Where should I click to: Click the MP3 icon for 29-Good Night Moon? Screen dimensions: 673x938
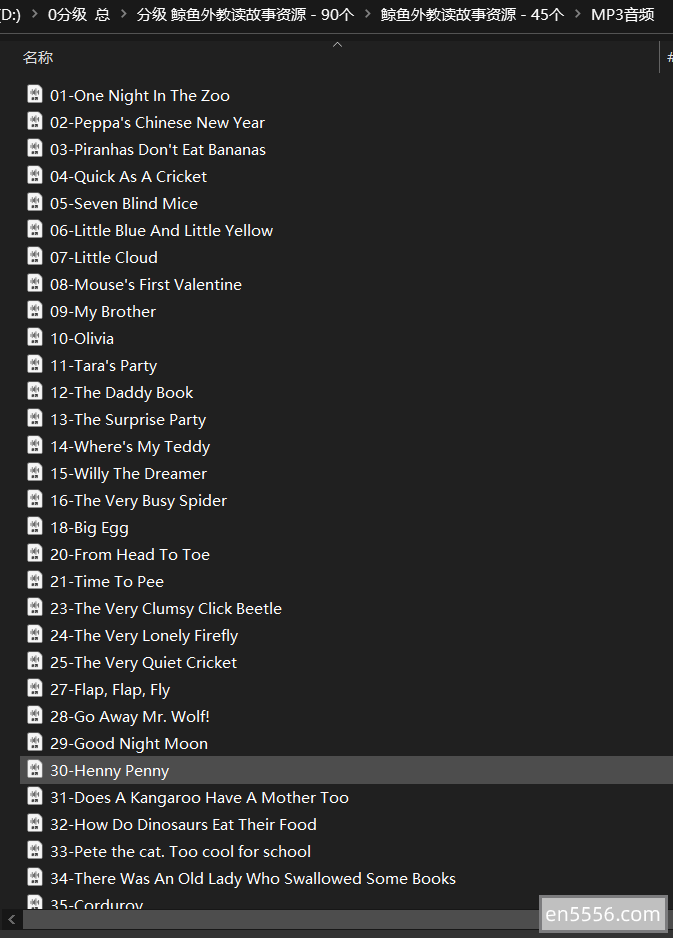coord(35,743)
